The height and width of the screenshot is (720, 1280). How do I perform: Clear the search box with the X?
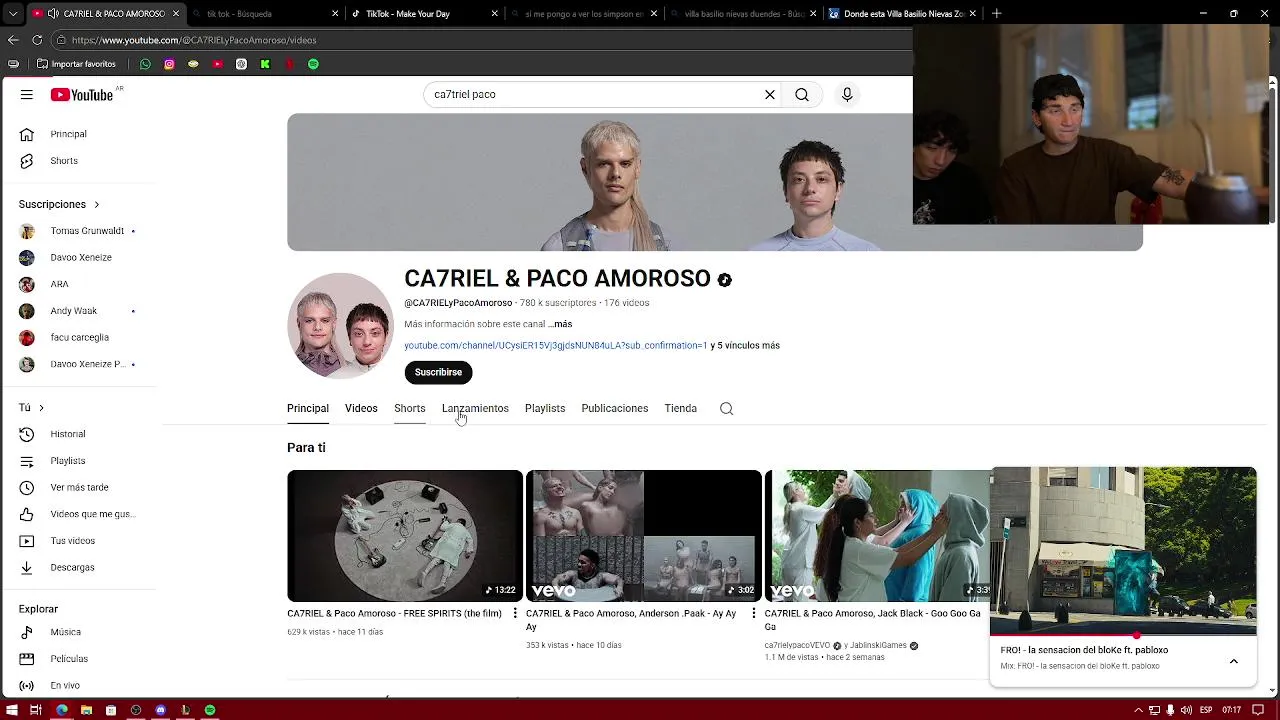coord(770,94)
